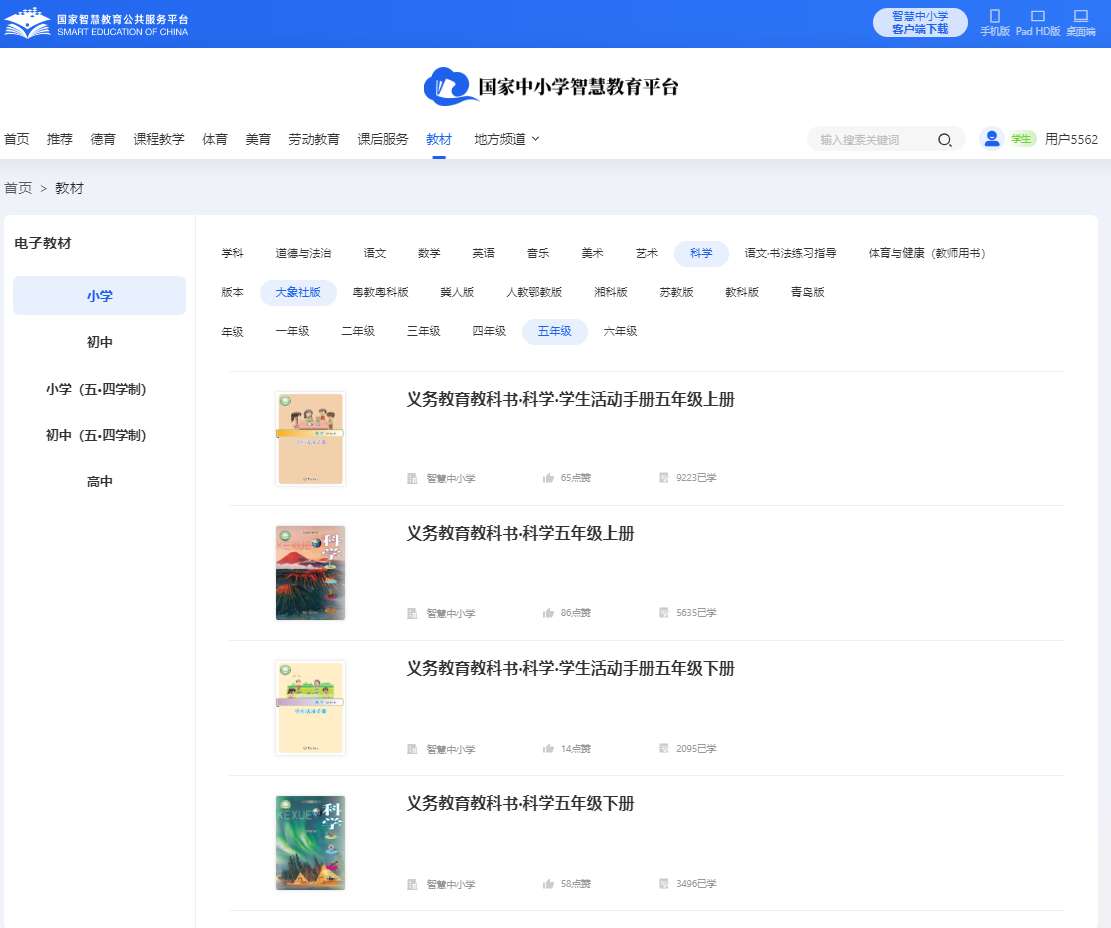Select grade 一年级
This screenshot has width=1111, height=928.
click(x=292, y=331)
